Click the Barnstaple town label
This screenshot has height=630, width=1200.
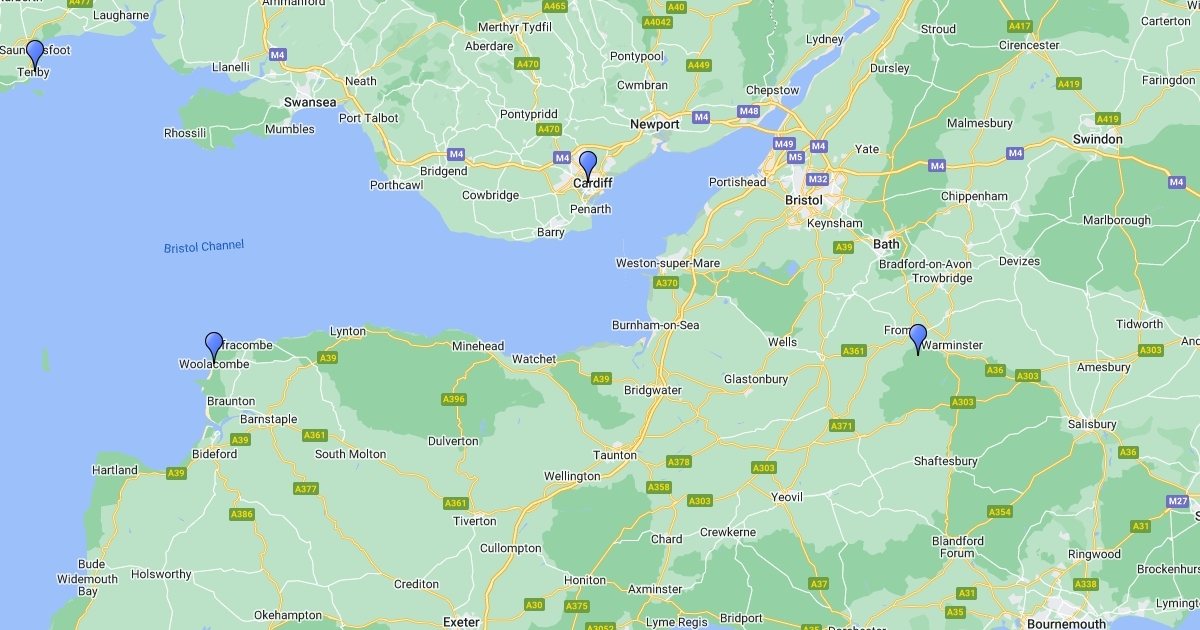click(x=269, y=419)
